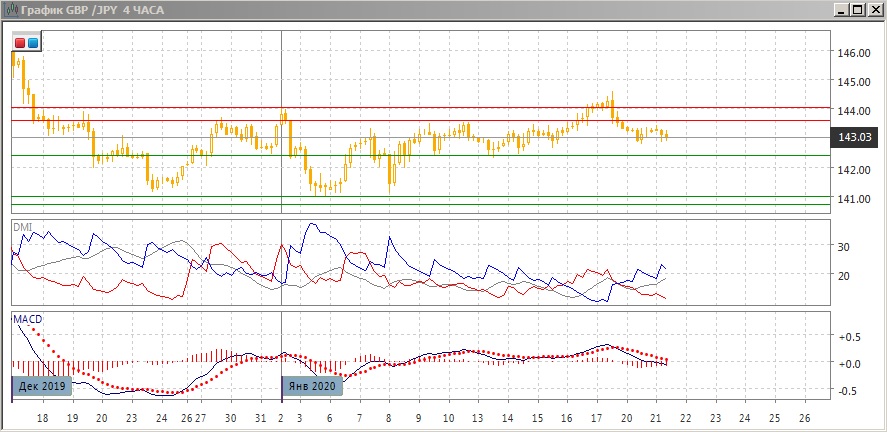Click the red square button on chart

[x=20, y=43]
